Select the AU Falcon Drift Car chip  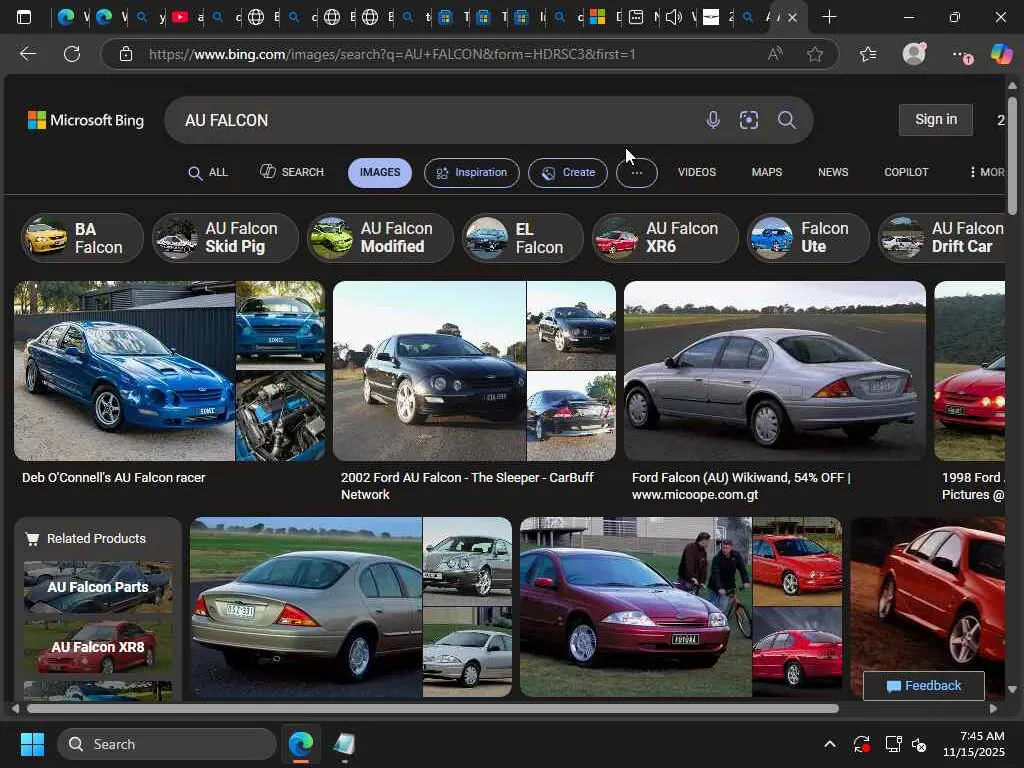(x=942, y=238)
